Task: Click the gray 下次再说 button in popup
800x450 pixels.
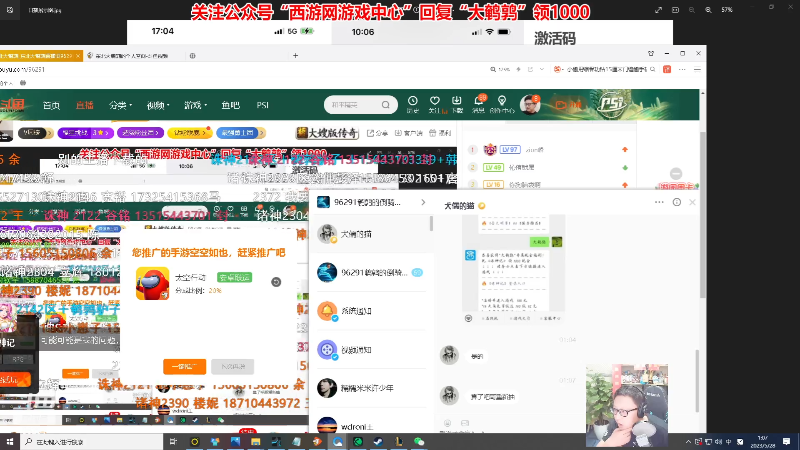Action: [233, 367]
